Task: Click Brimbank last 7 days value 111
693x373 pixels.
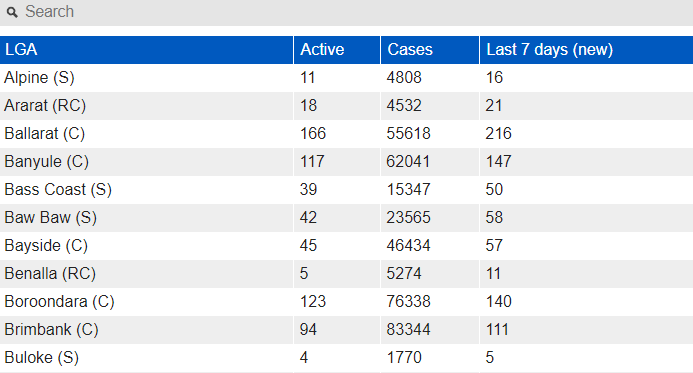Action: [x=497, y=330]
